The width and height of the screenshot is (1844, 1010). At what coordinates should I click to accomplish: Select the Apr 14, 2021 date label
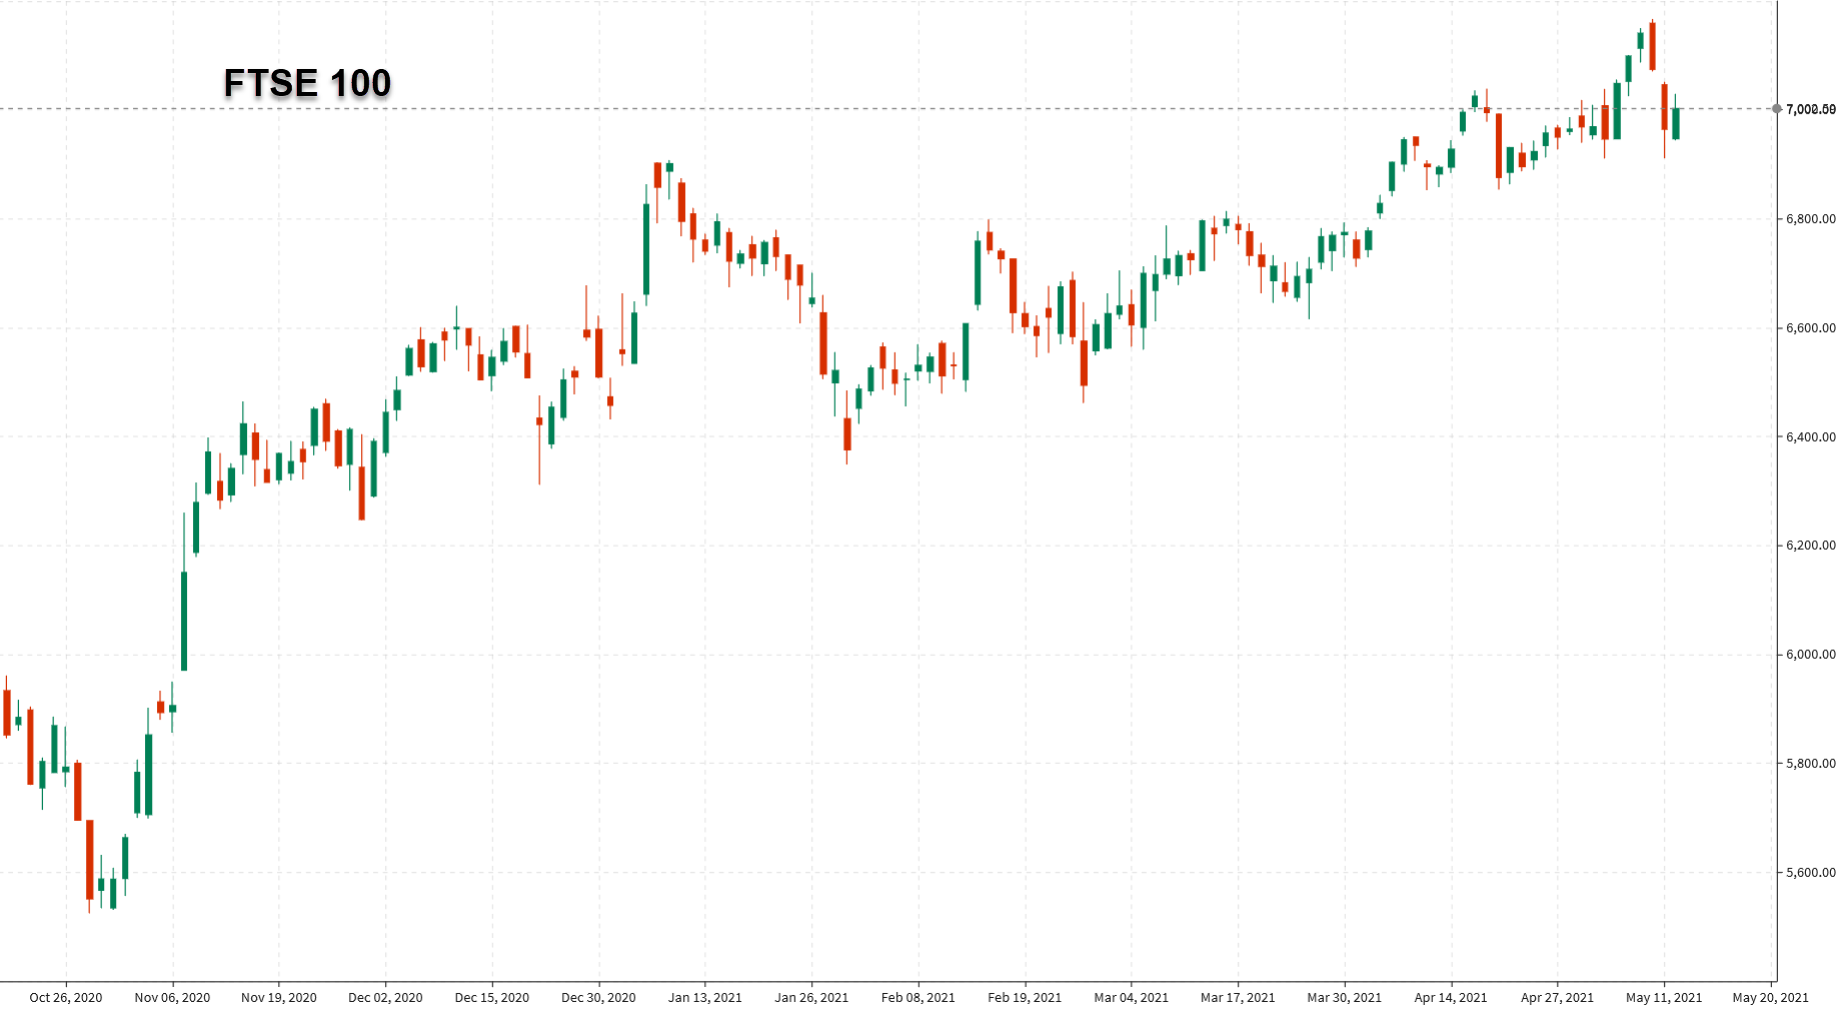pos(1451,997)
